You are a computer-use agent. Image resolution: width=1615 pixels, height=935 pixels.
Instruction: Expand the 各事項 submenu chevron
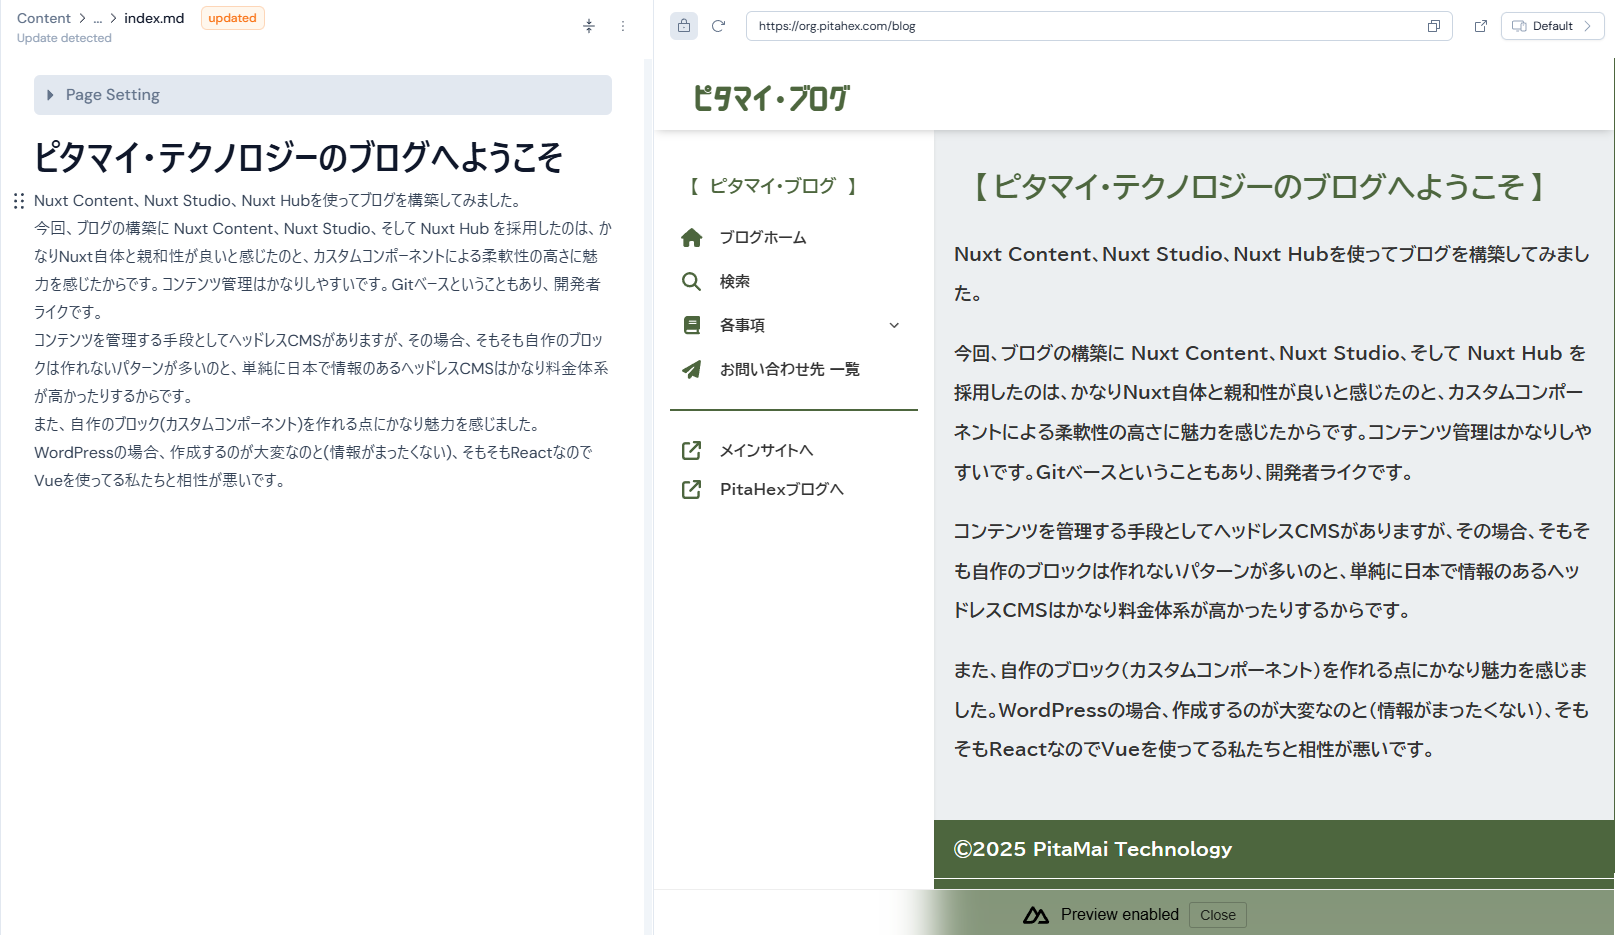point(894,325)
